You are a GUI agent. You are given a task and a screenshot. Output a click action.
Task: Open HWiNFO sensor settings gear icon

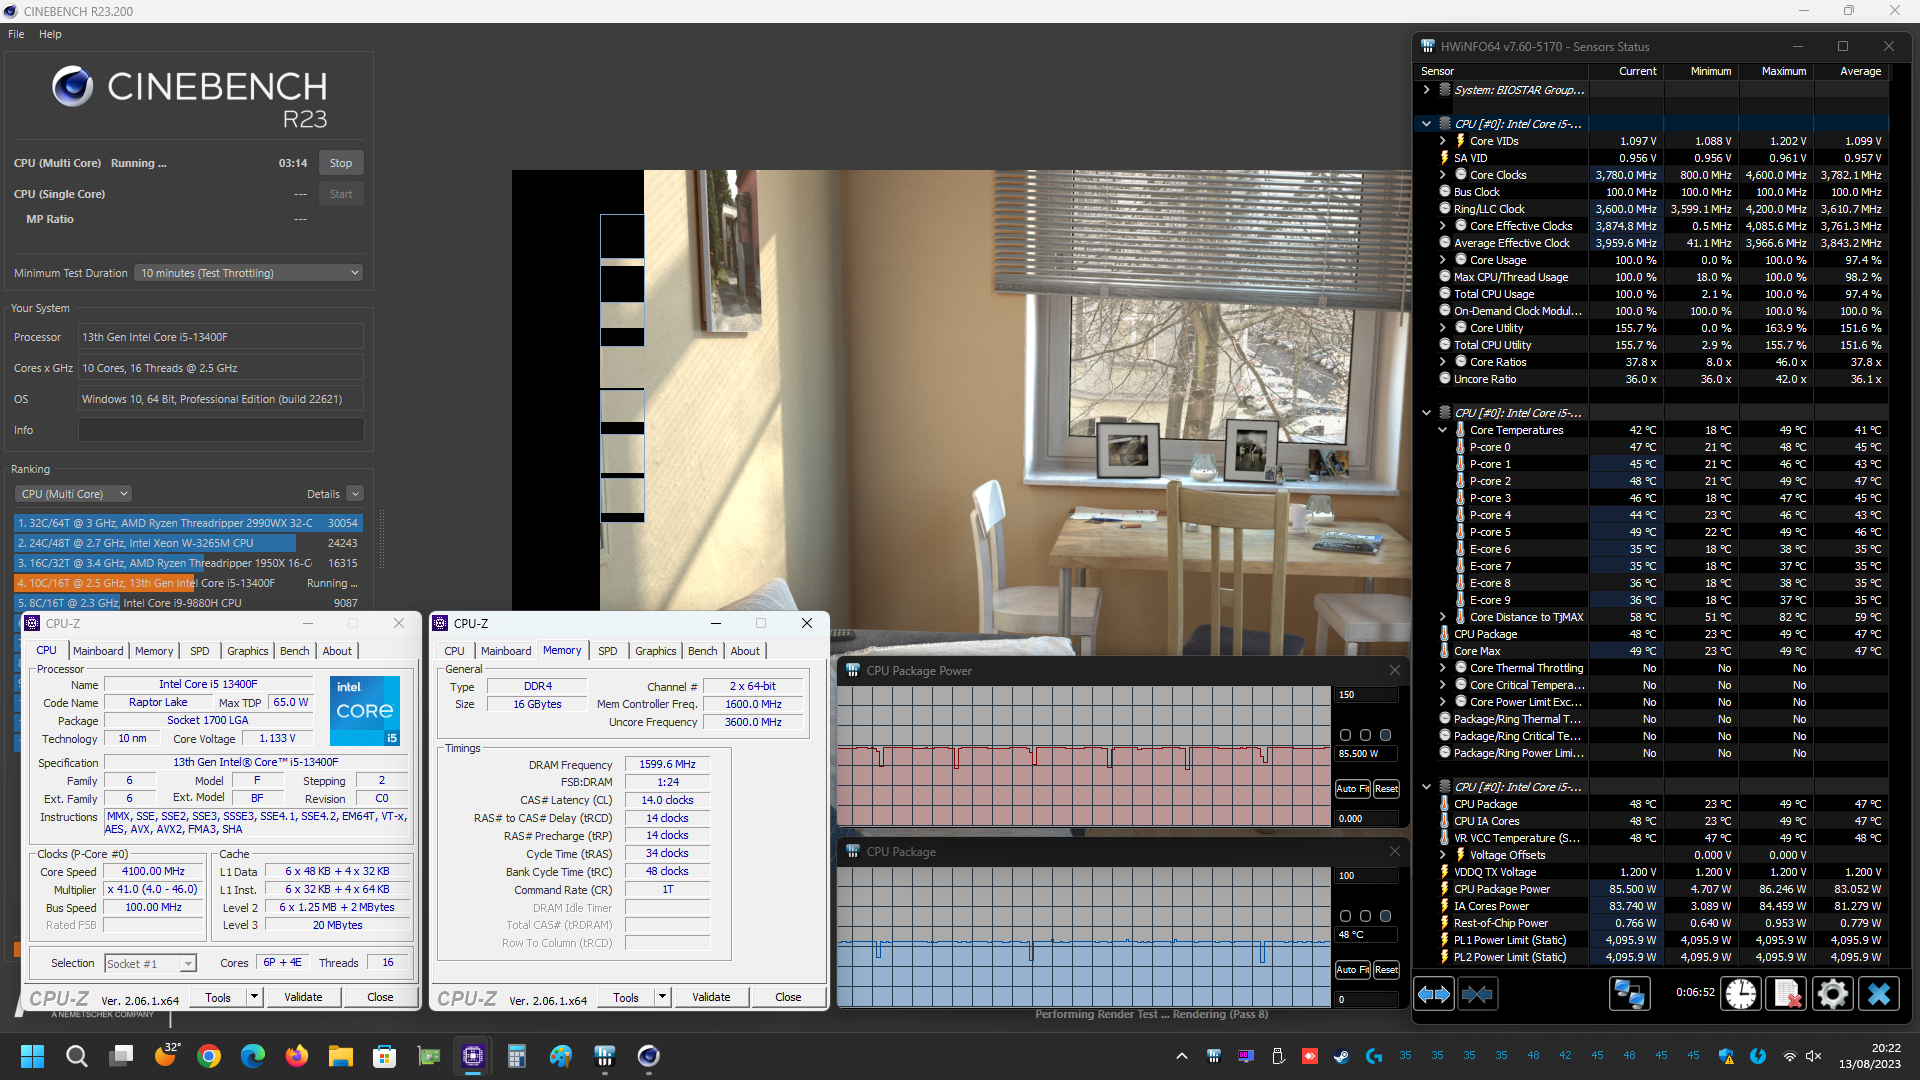click(1832, 994)
